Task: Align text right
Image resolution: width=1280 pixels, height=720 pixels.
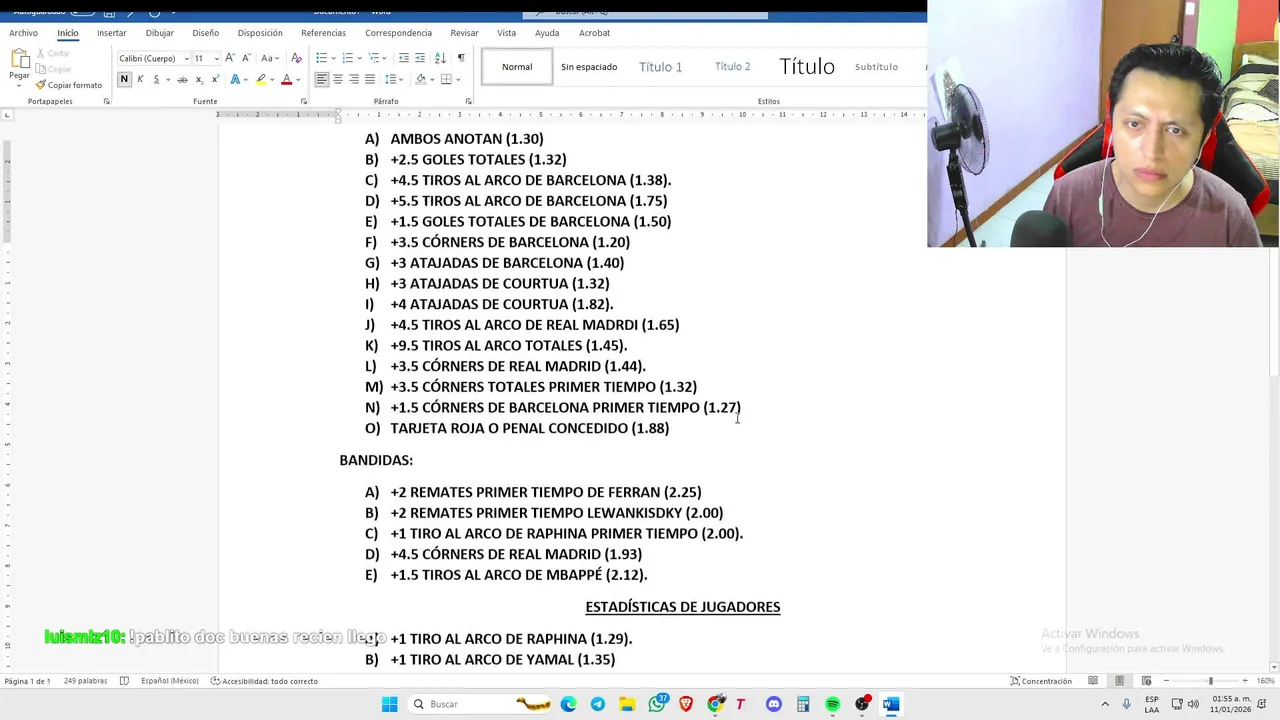Action: click(x=353, y=79)
